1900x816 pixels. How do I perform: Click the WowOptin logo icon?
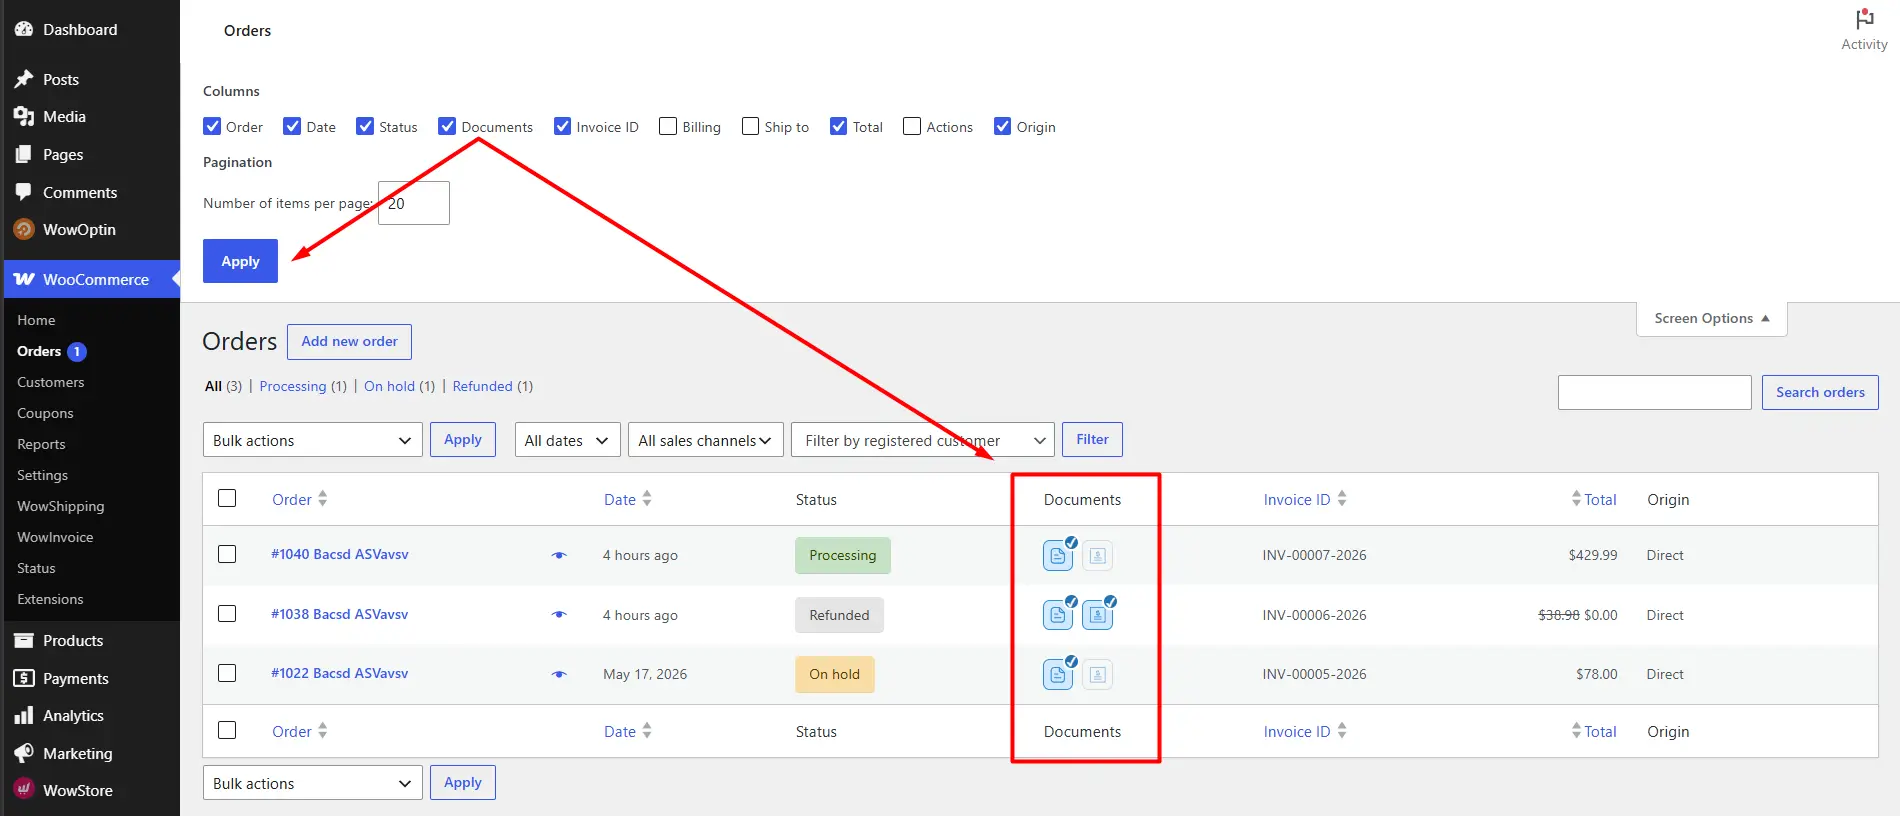pyautogui.click(x=24, y=229)
